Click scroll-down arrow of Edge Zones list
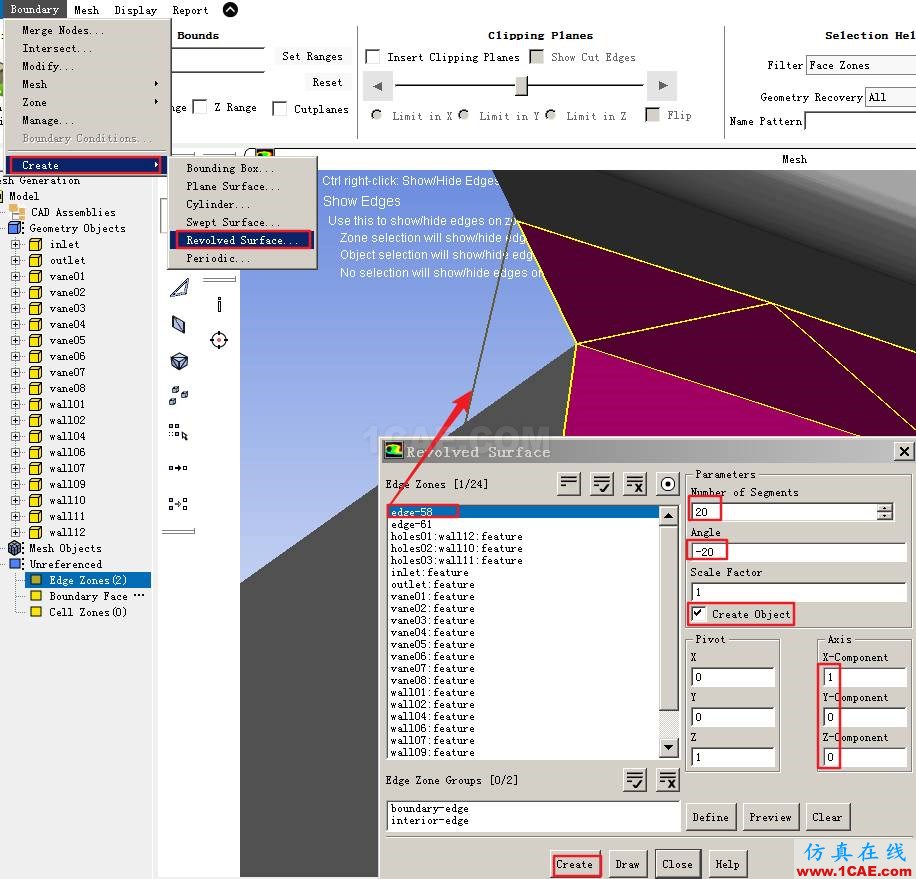916x879 pixels. point(668,746)
